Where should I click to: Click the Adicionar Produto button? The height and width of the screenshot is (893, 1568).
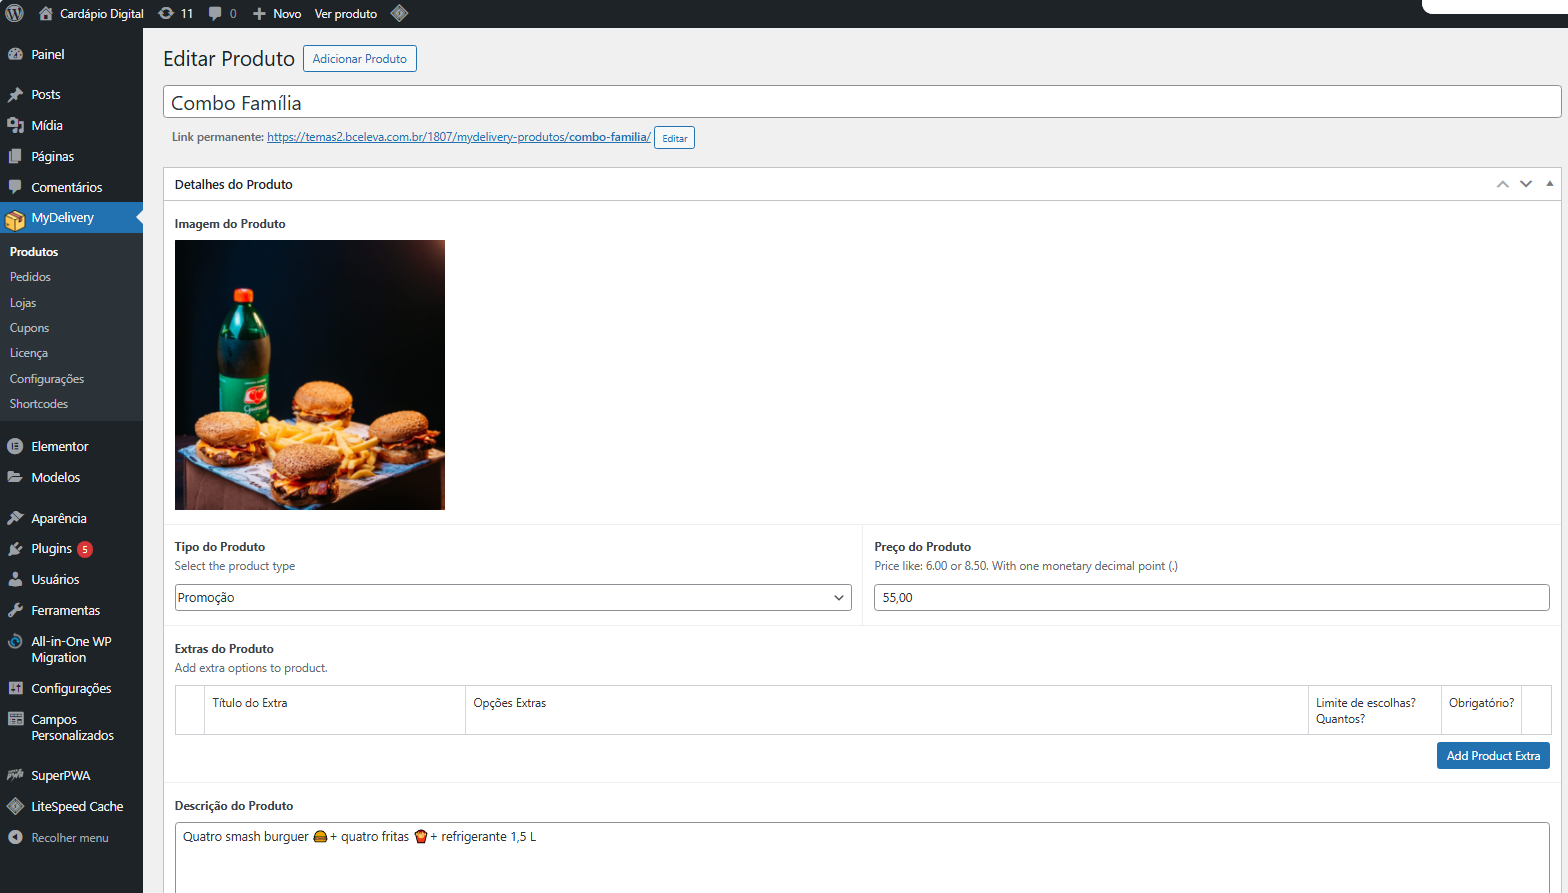pos(359,59)
